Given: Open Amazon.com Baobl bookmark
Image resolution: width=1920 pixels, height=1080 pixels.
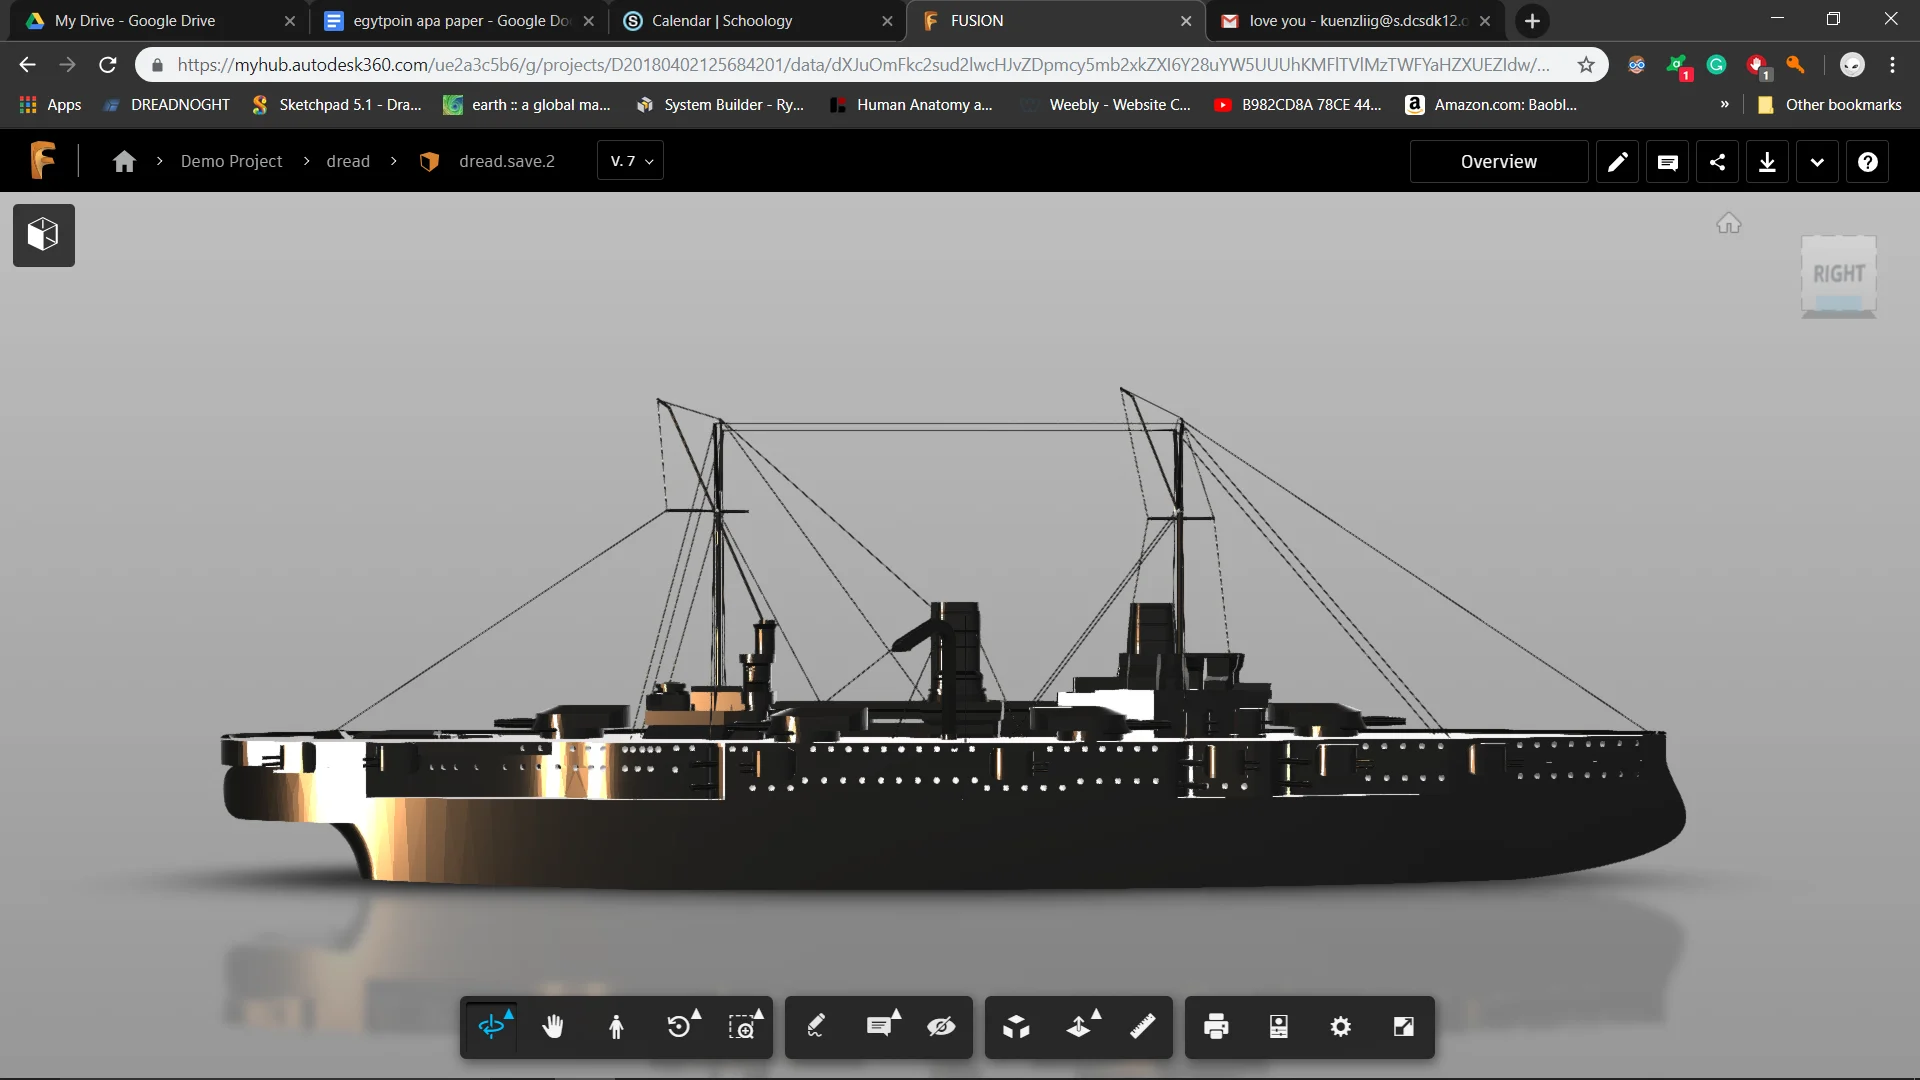Looking at the screenshot, I should tap(1492, 105).
